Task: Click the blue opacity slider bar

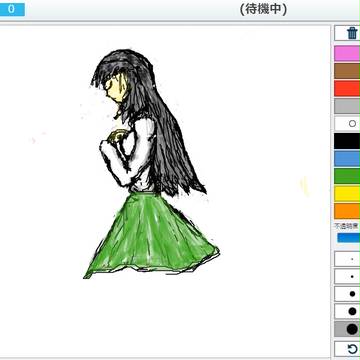Action: point(349,238)
